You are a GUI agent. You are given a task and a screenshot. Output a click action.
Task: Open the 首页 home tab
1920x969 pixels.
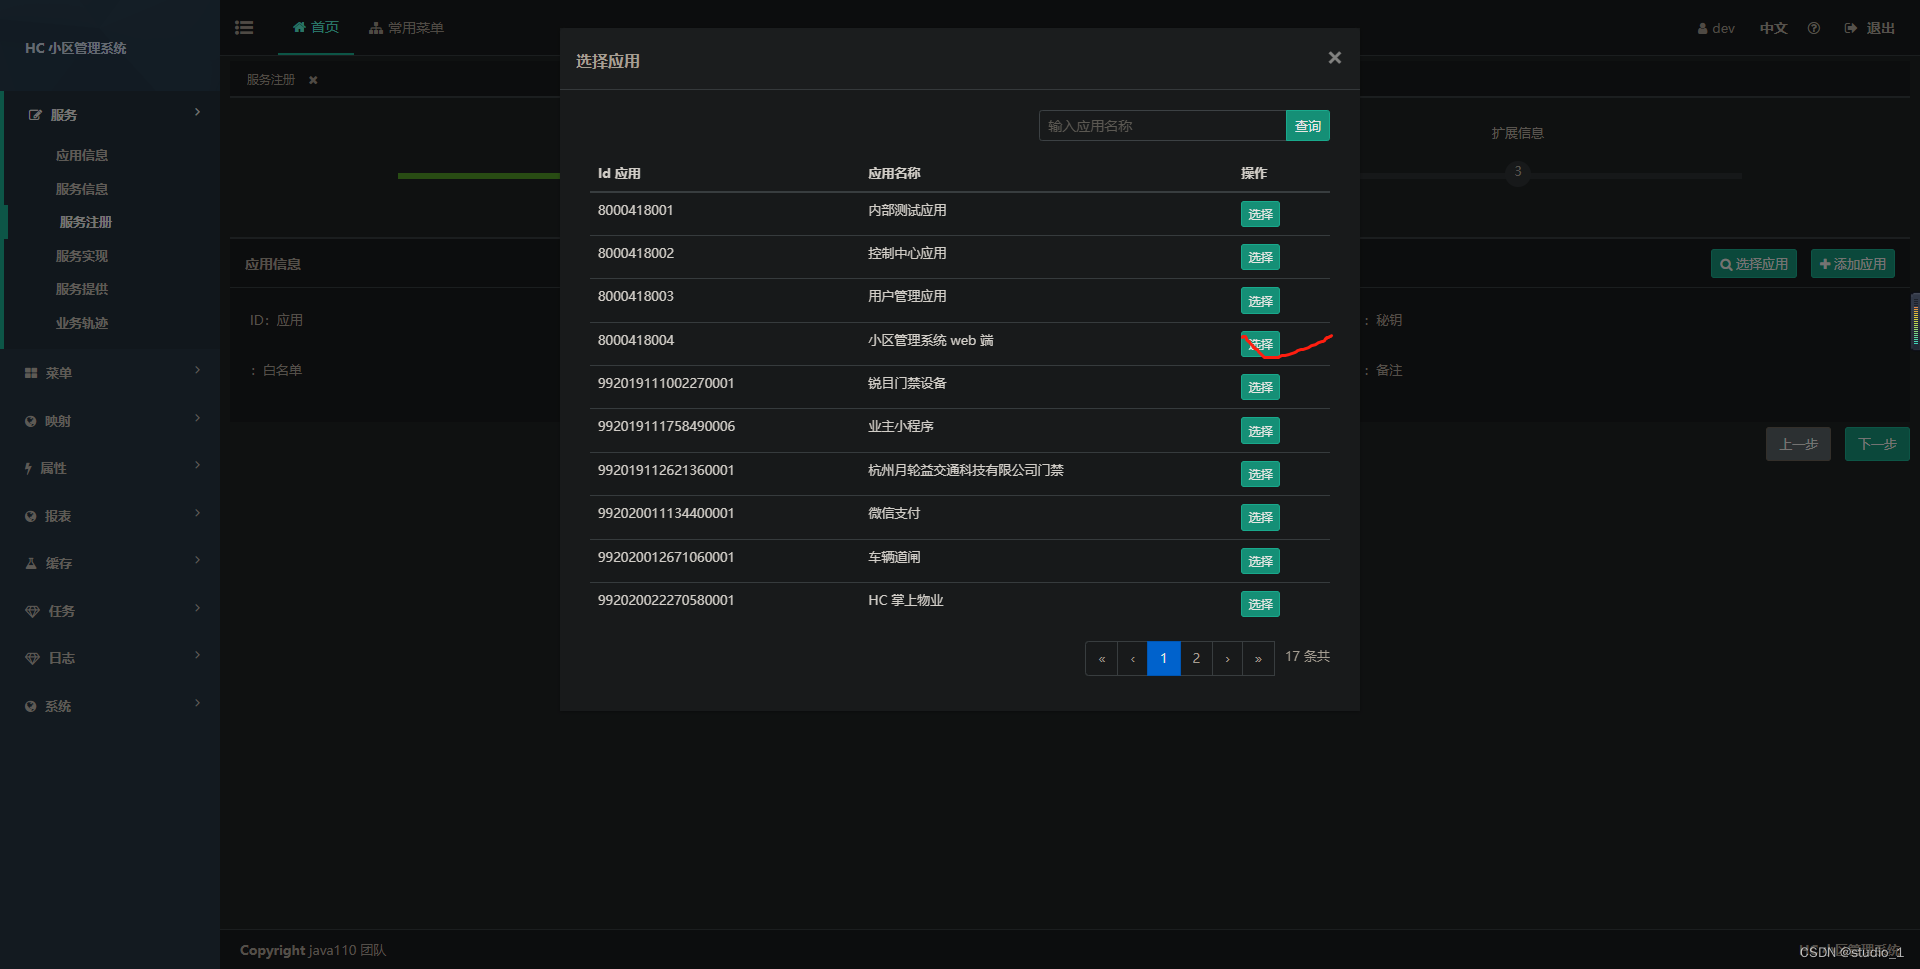[316, 28]
